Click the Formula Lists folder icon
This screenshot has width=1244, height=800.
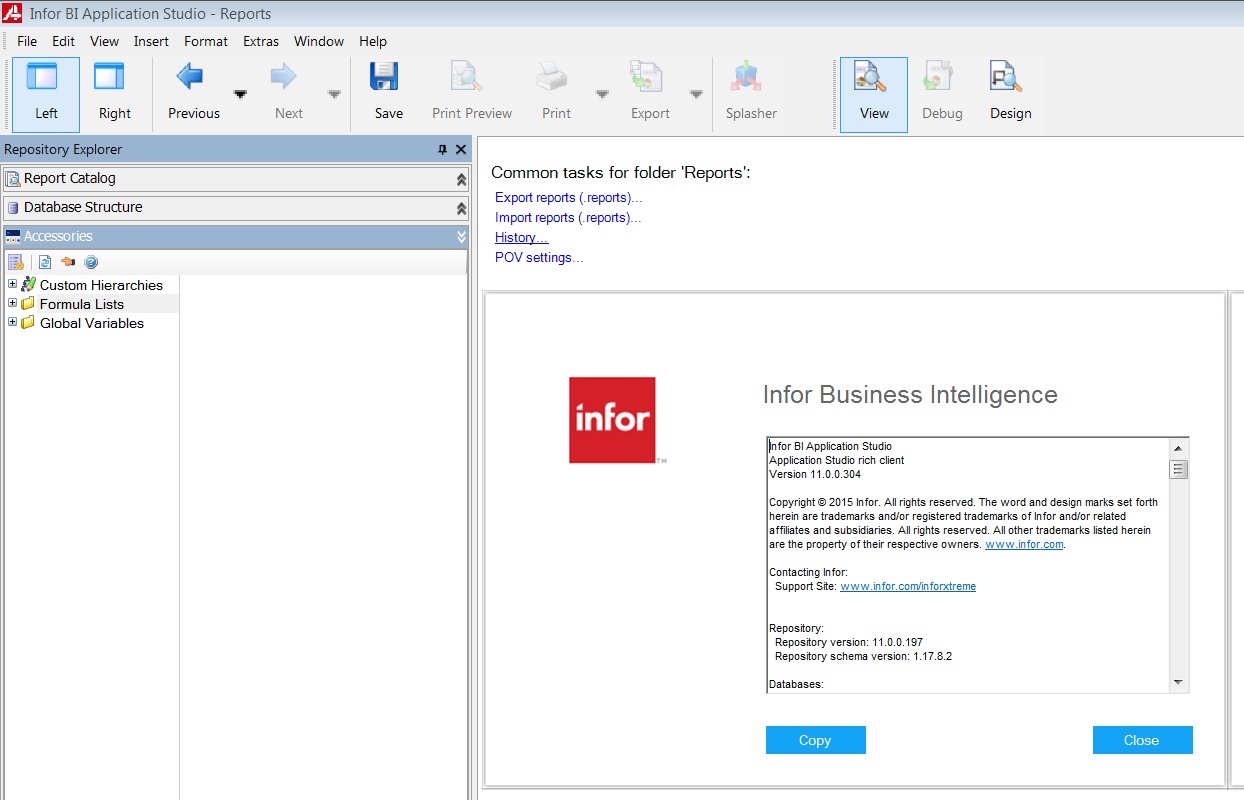pyautogui.click(x=28, y=303)
